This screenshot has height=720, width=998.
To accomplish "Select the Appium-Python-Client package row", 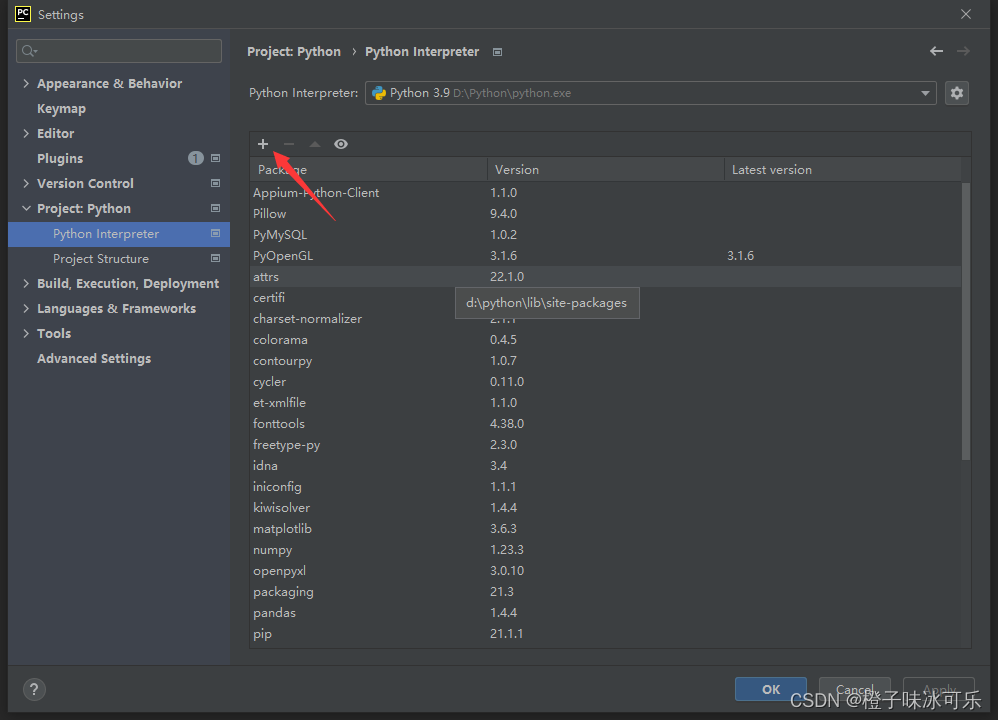I will pos(605,192).
